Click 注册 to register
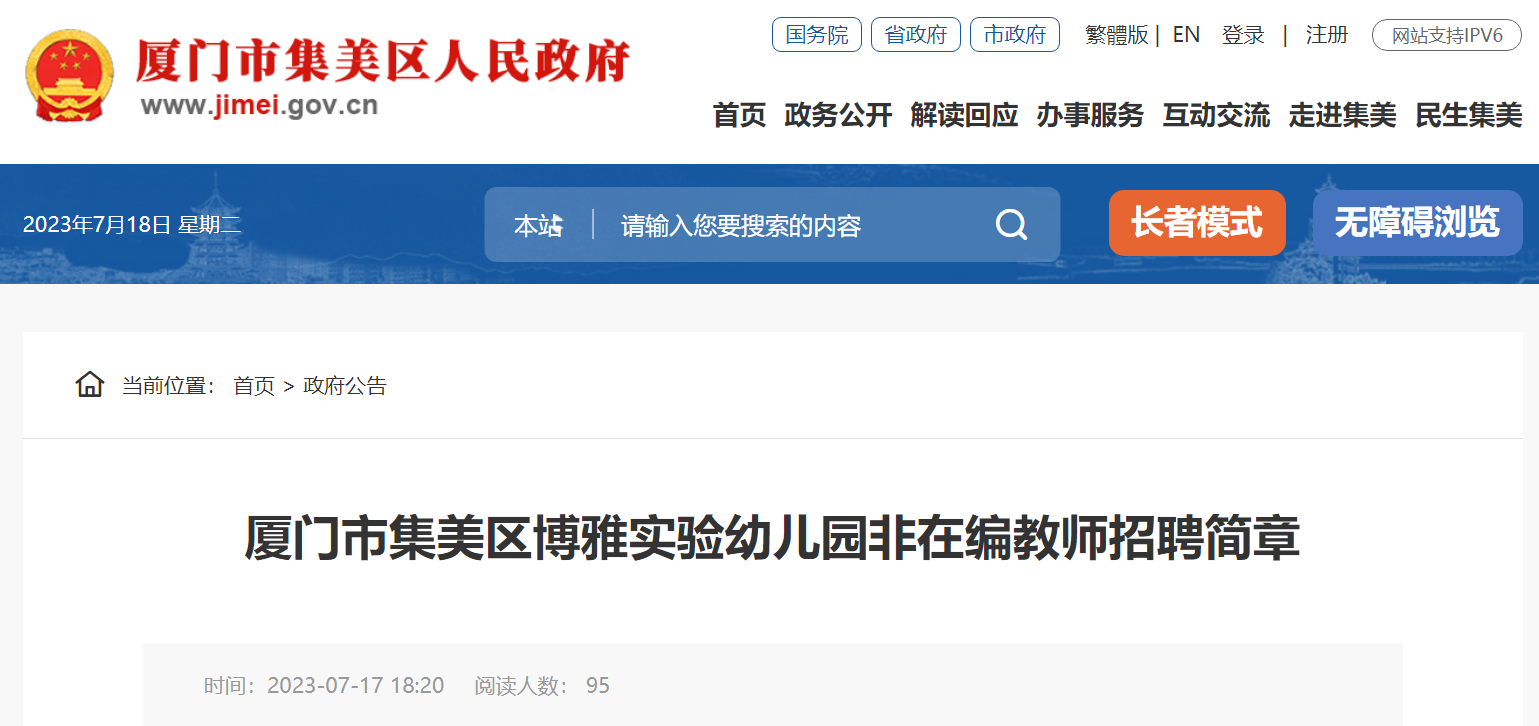 (x=1327, y=35)
